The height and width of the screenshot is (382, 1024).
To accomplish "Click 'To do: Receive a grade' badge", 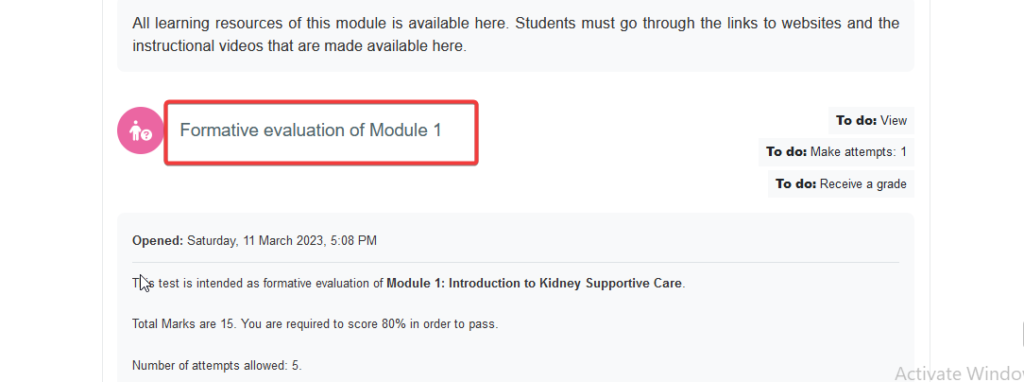I will coord(840,183).
